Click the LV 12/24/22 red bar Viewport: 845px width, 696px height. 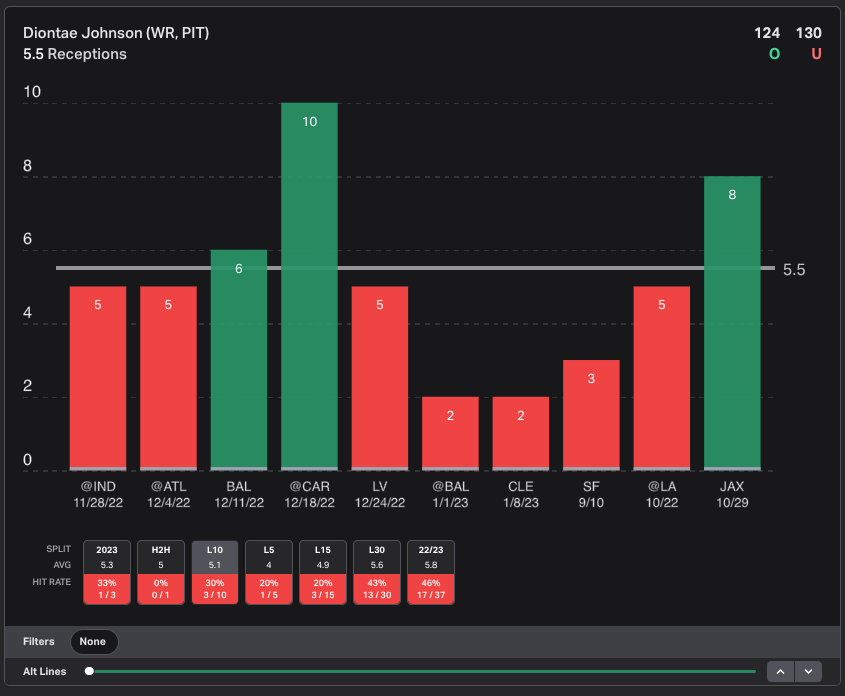[380, 378]
